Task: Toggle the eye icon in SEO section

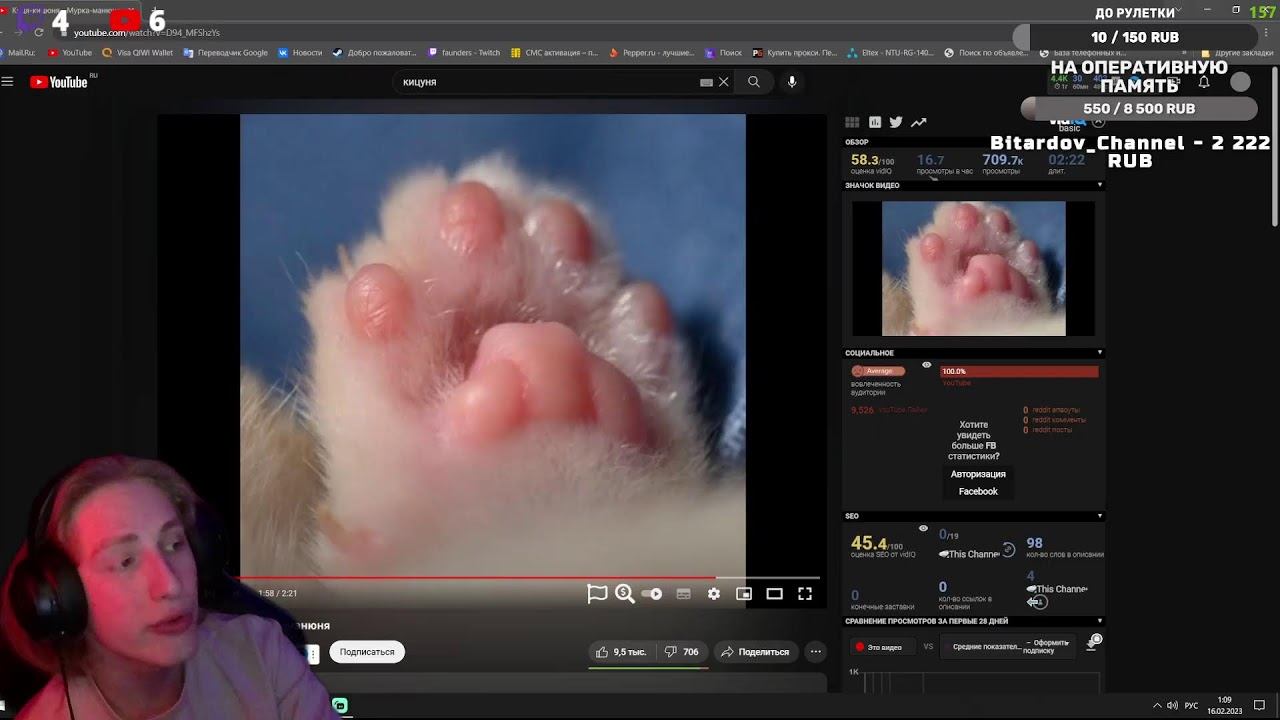Action: pos(923,528)
